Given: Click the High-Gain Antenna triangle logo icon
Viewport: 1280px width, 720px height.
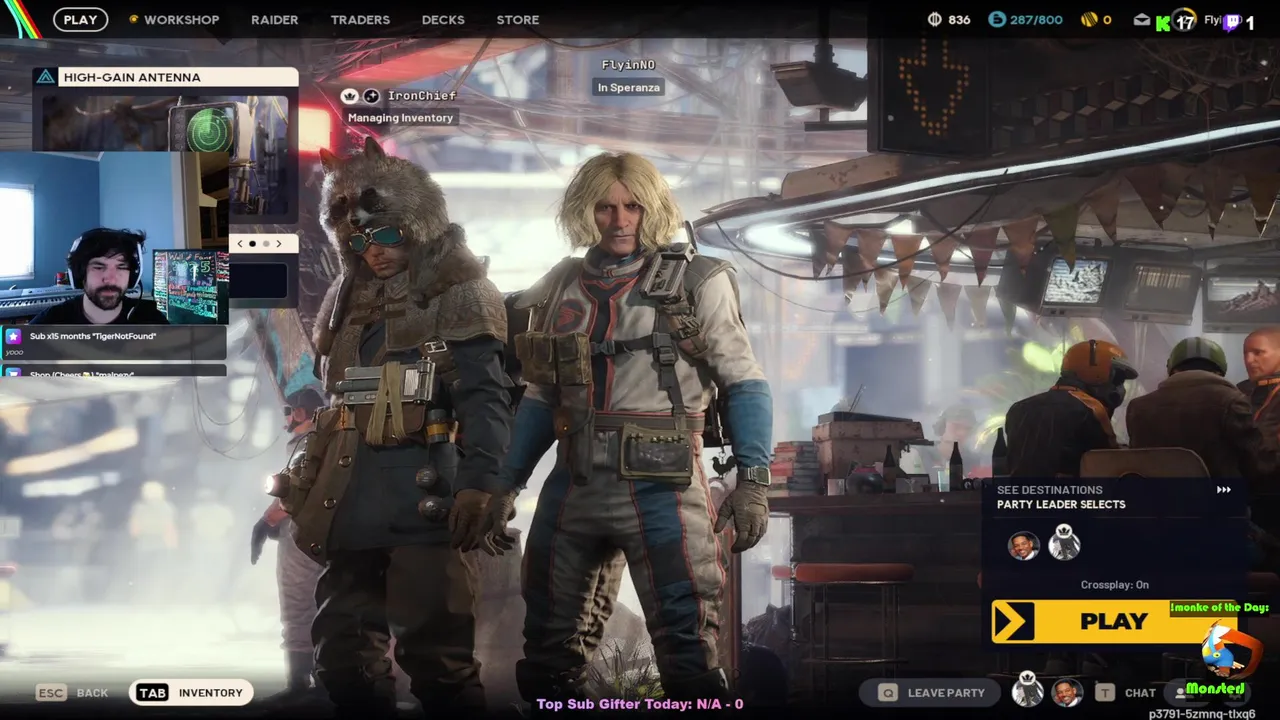Looking at the screenshot, I should click(x=45, y=77).
